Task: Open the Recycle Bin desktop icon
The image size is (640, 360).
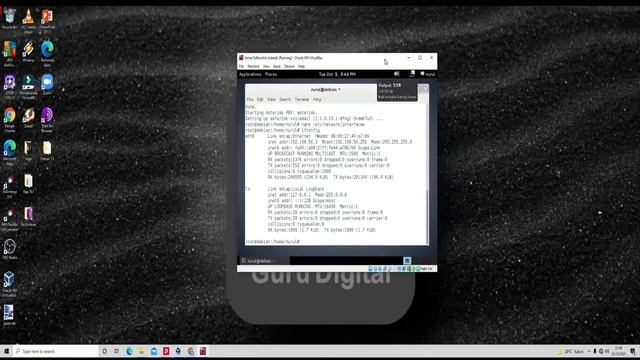Action: [10, 18]
